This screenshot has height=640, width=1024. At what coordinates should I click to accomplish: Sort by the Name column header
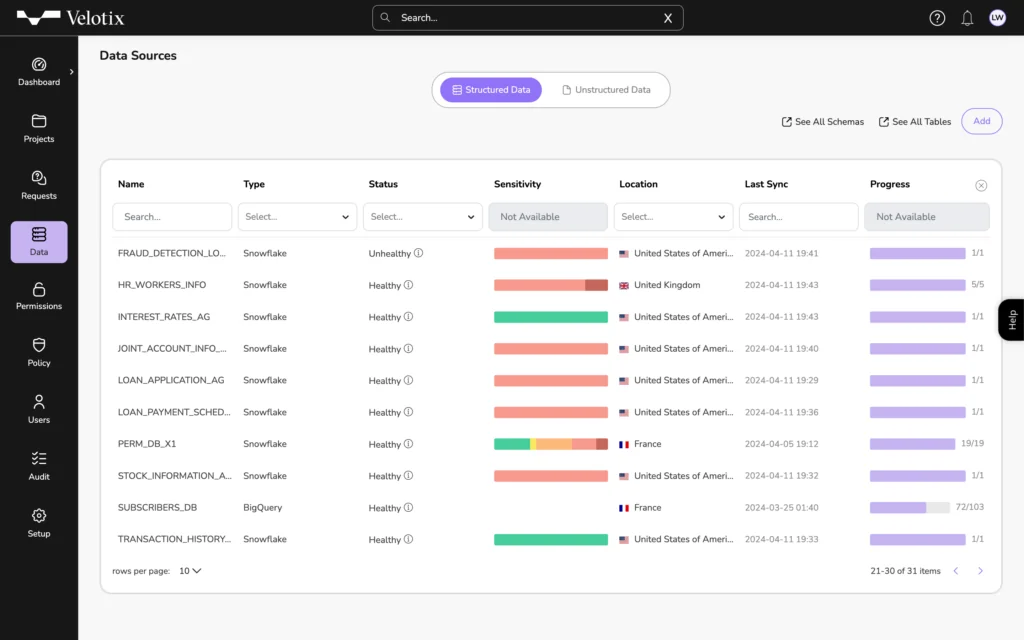click(x=131, y=184)
